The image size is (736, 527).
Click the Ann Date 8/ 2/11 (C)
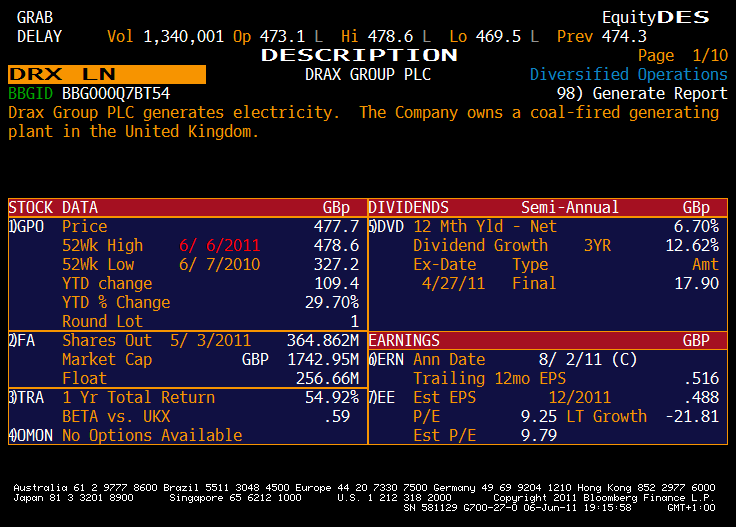tap(588, 359)
